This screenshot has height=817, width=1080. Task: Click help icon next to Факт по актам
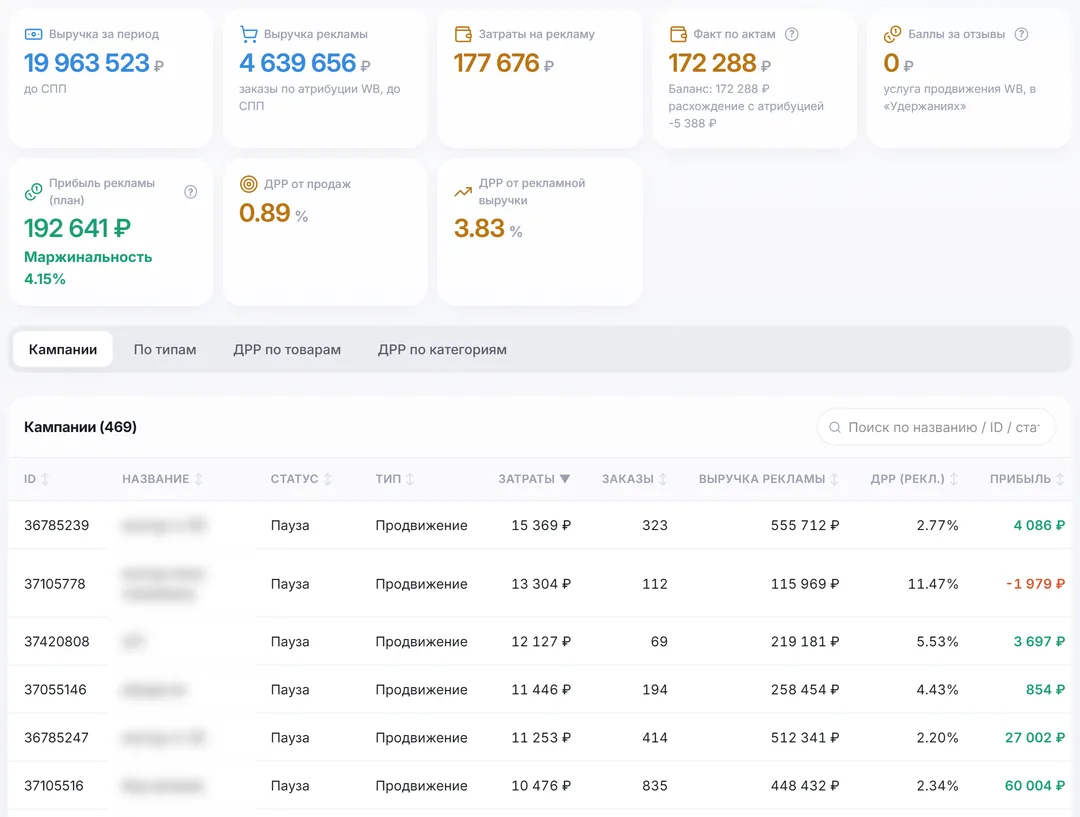791,34
